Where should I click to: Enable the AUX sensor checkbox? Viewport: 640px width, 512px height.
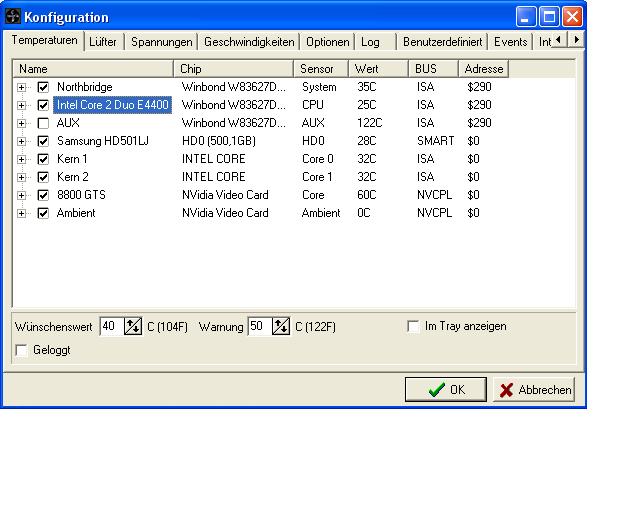coord(43,123)
